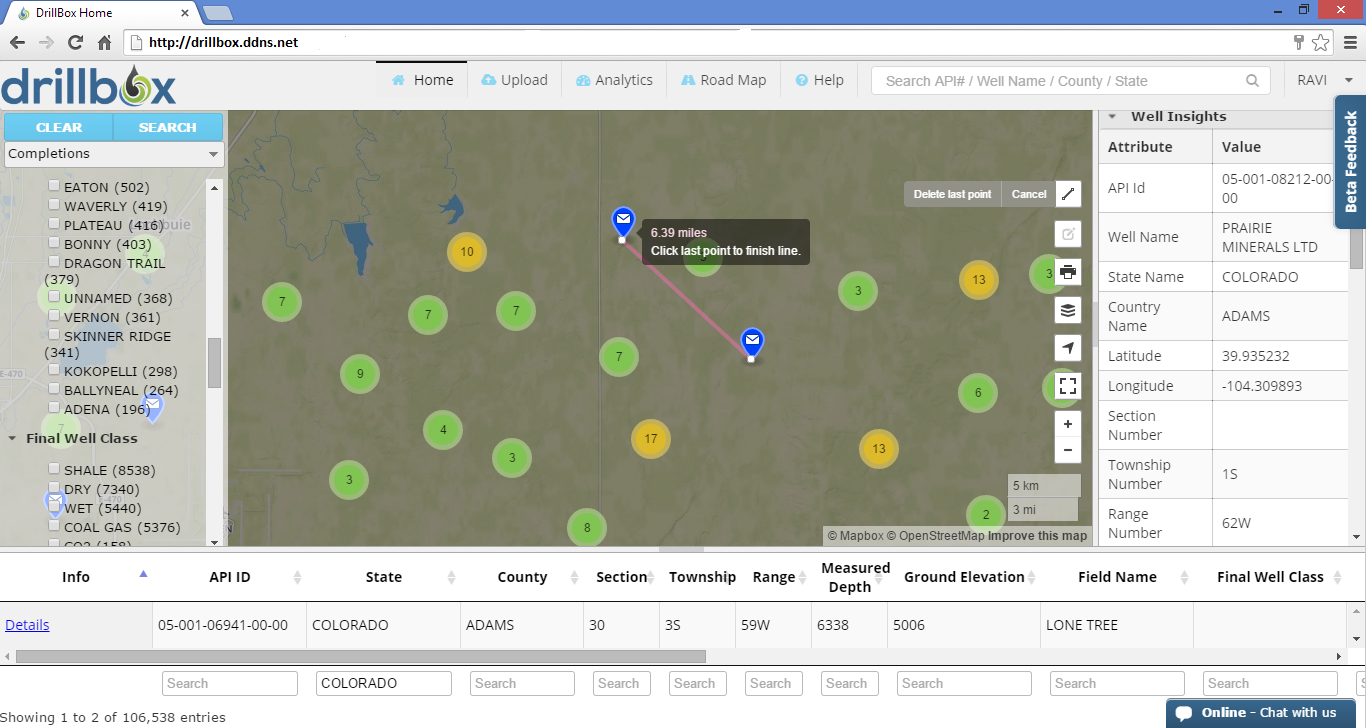Click the Improve this map link

tap(1037, 536)
